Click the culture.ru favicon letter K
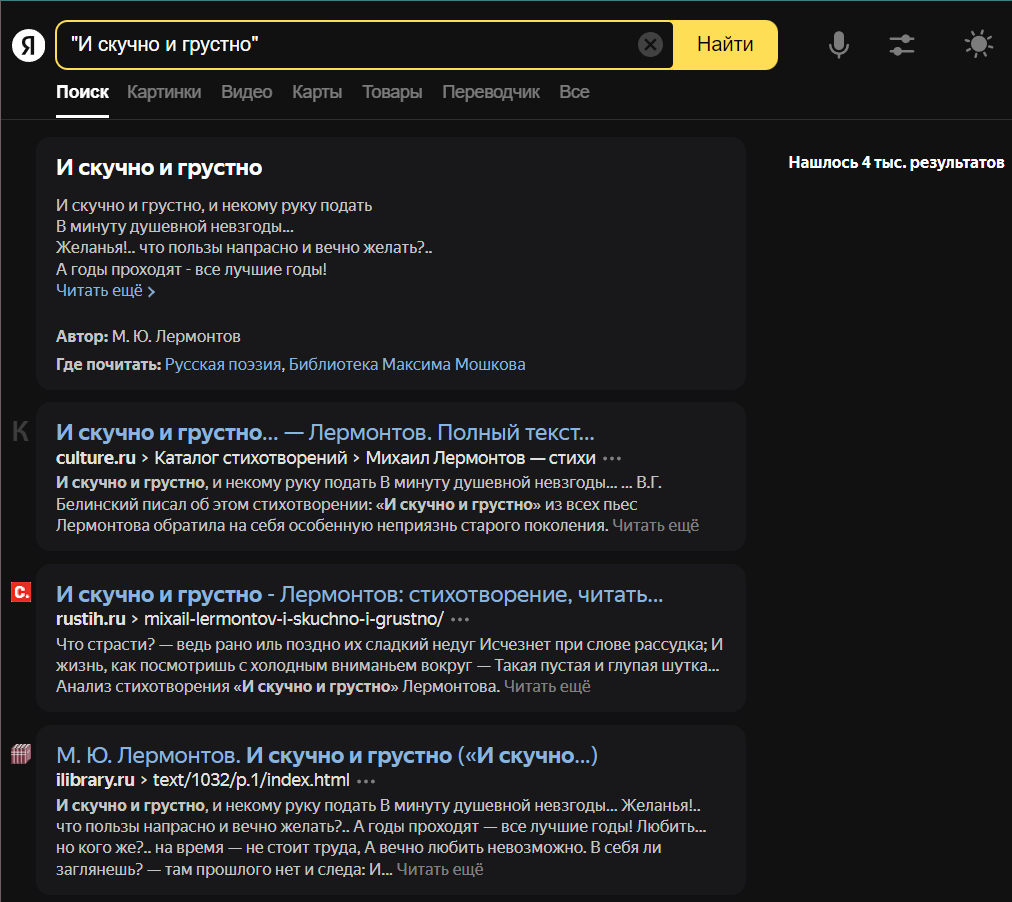 pyautogui.click(x=21, y=431)
